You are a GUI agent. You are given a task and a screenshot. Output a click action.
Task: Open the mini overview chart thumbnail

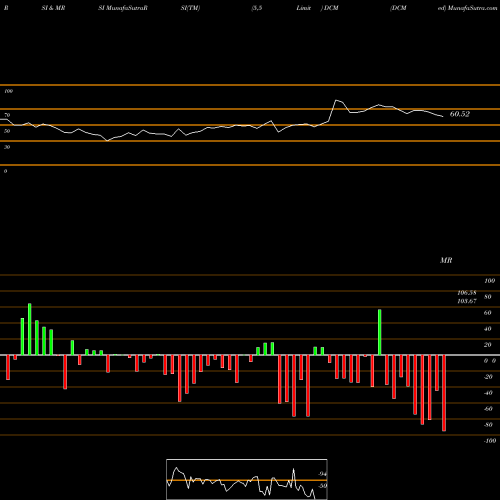pos(247,479)
